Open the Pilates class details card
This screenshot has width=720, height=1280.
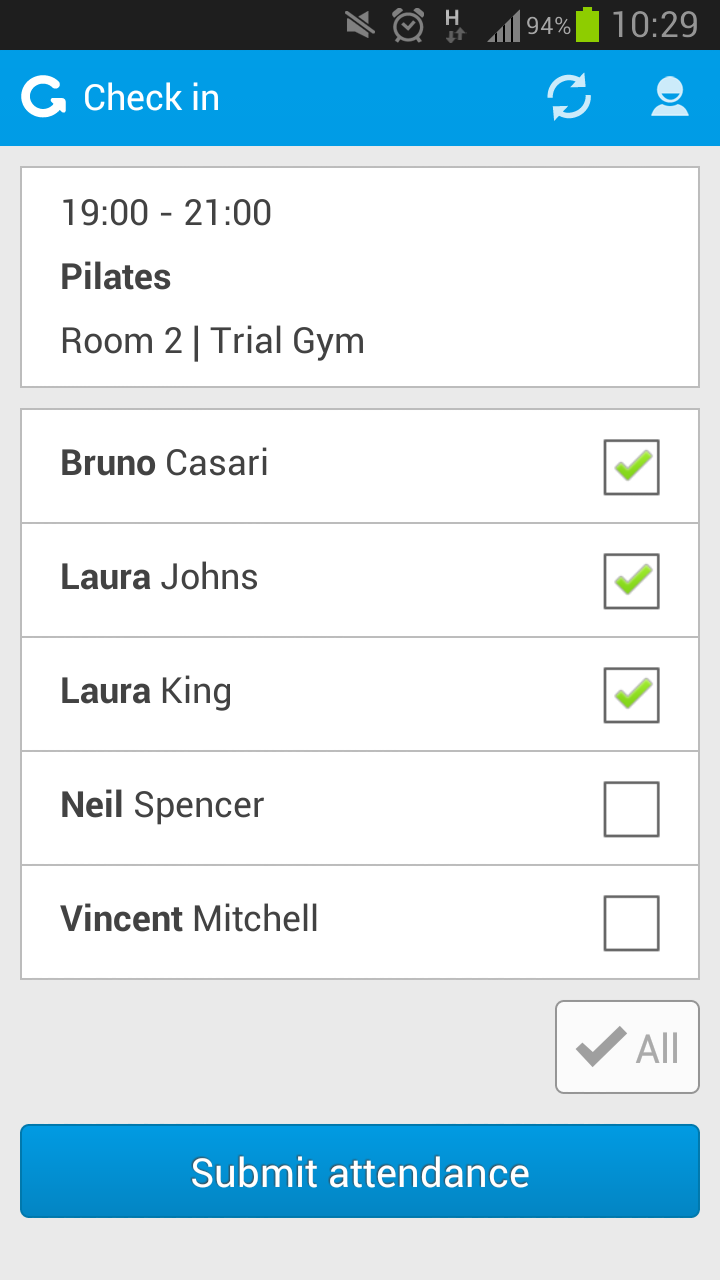tap(360, 277)
